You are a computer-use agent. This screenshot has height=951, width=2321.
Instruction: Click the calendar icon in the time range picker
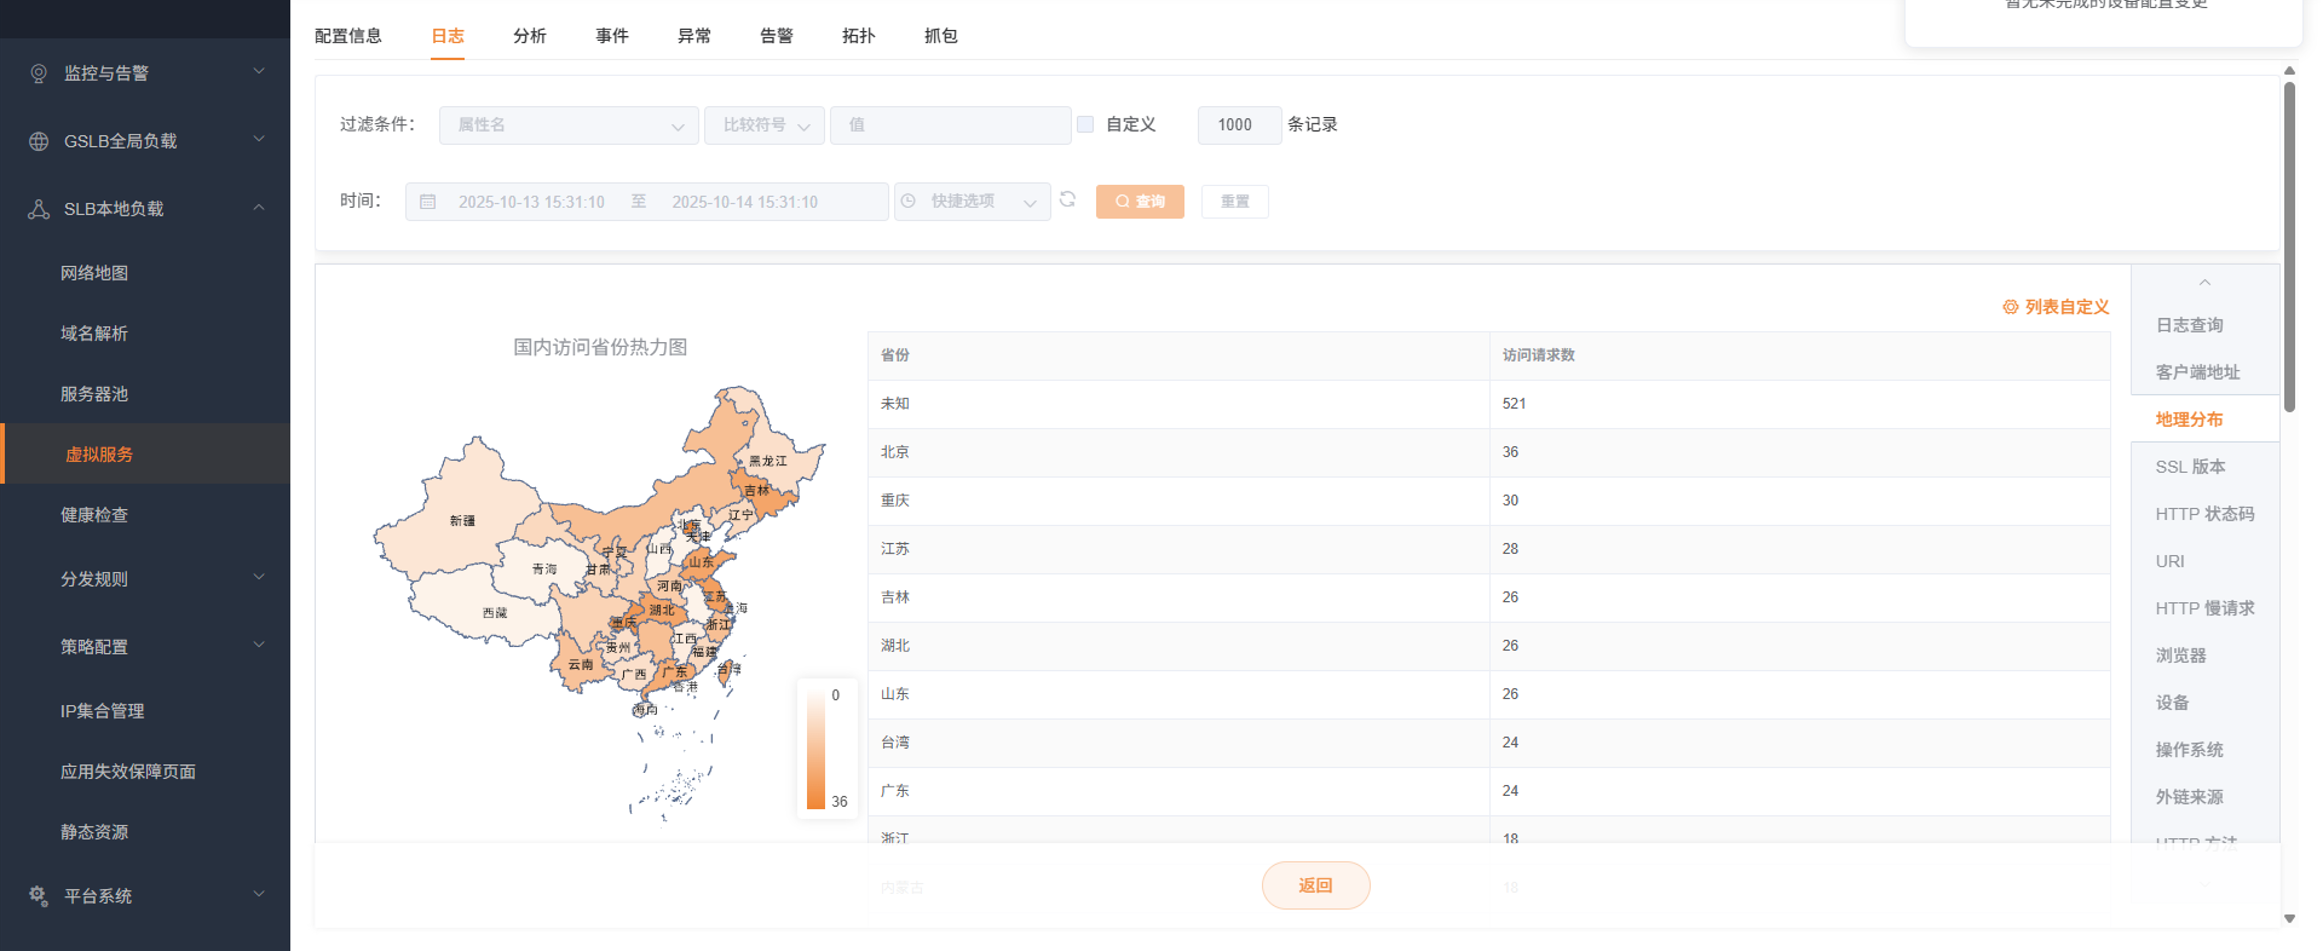click(x=428, y=201)
